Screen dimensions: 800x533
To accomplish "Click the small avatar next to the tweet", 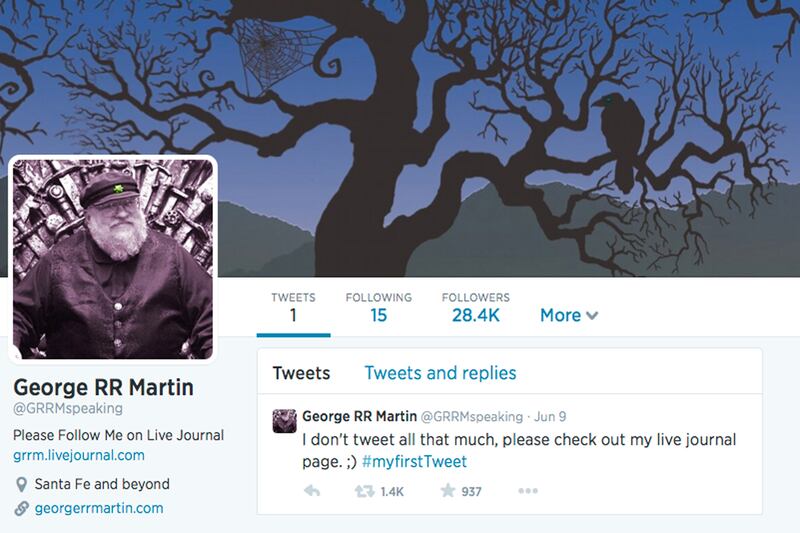I will pyautogui.click(x=284, y=421).
